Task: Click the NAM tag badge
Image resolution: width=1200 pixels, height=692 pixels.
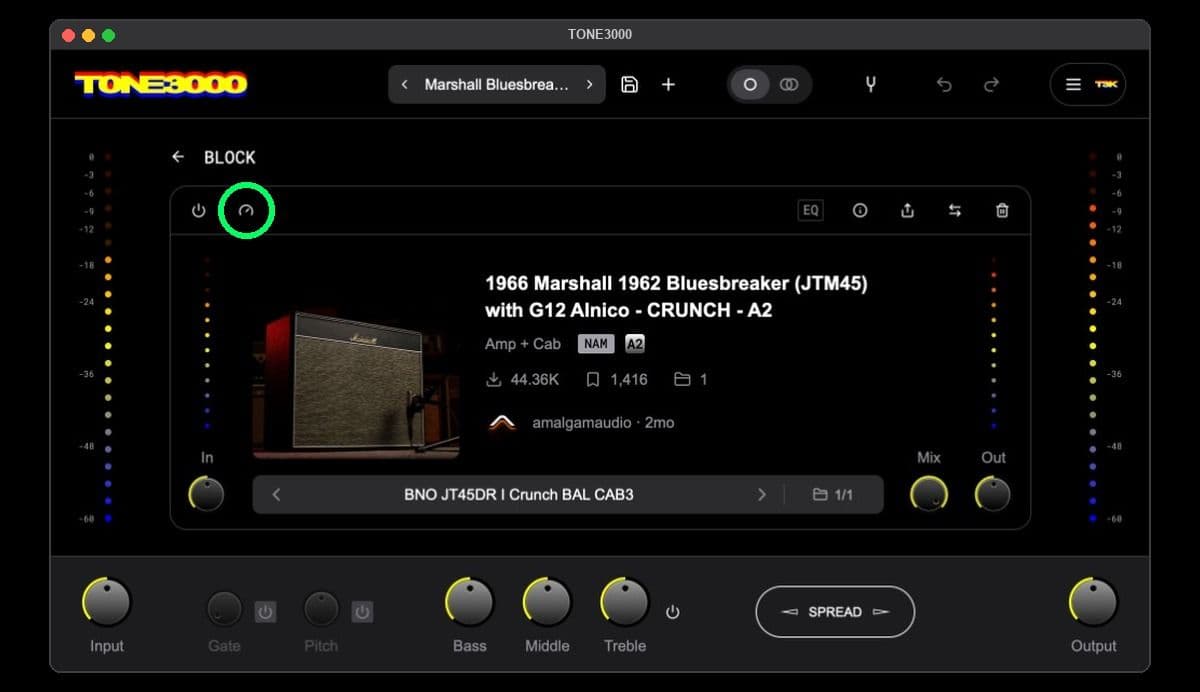Action: coord(596,344)
